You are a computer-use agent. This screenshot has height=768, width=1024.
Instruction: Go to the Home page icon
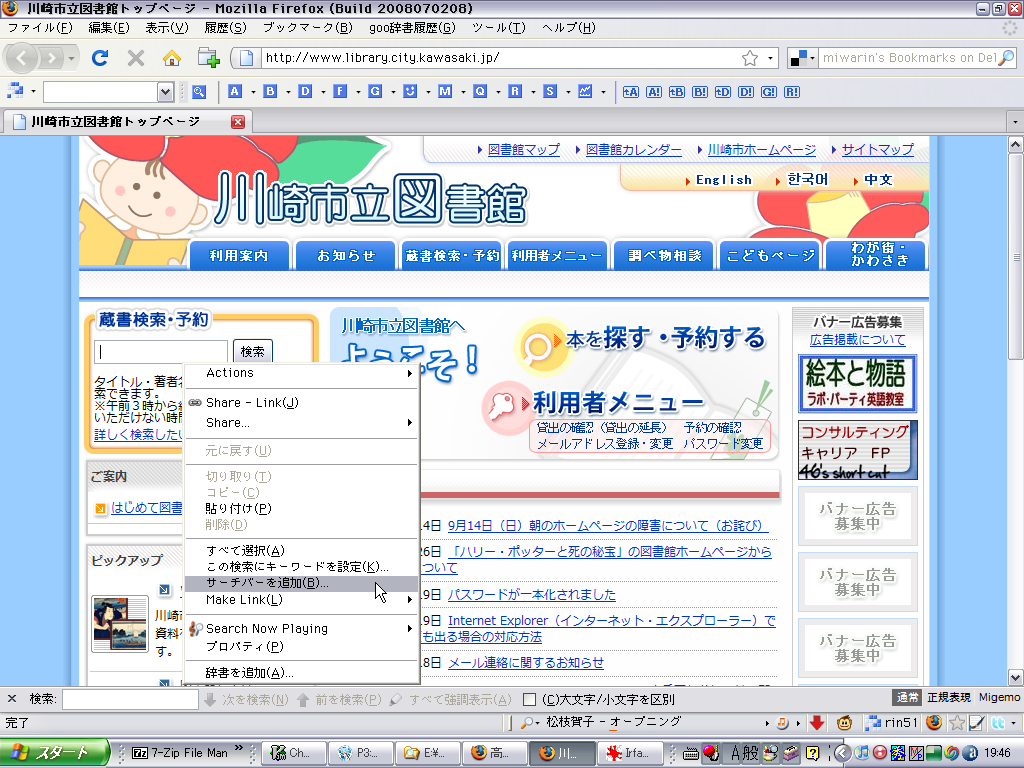point(172,58)
